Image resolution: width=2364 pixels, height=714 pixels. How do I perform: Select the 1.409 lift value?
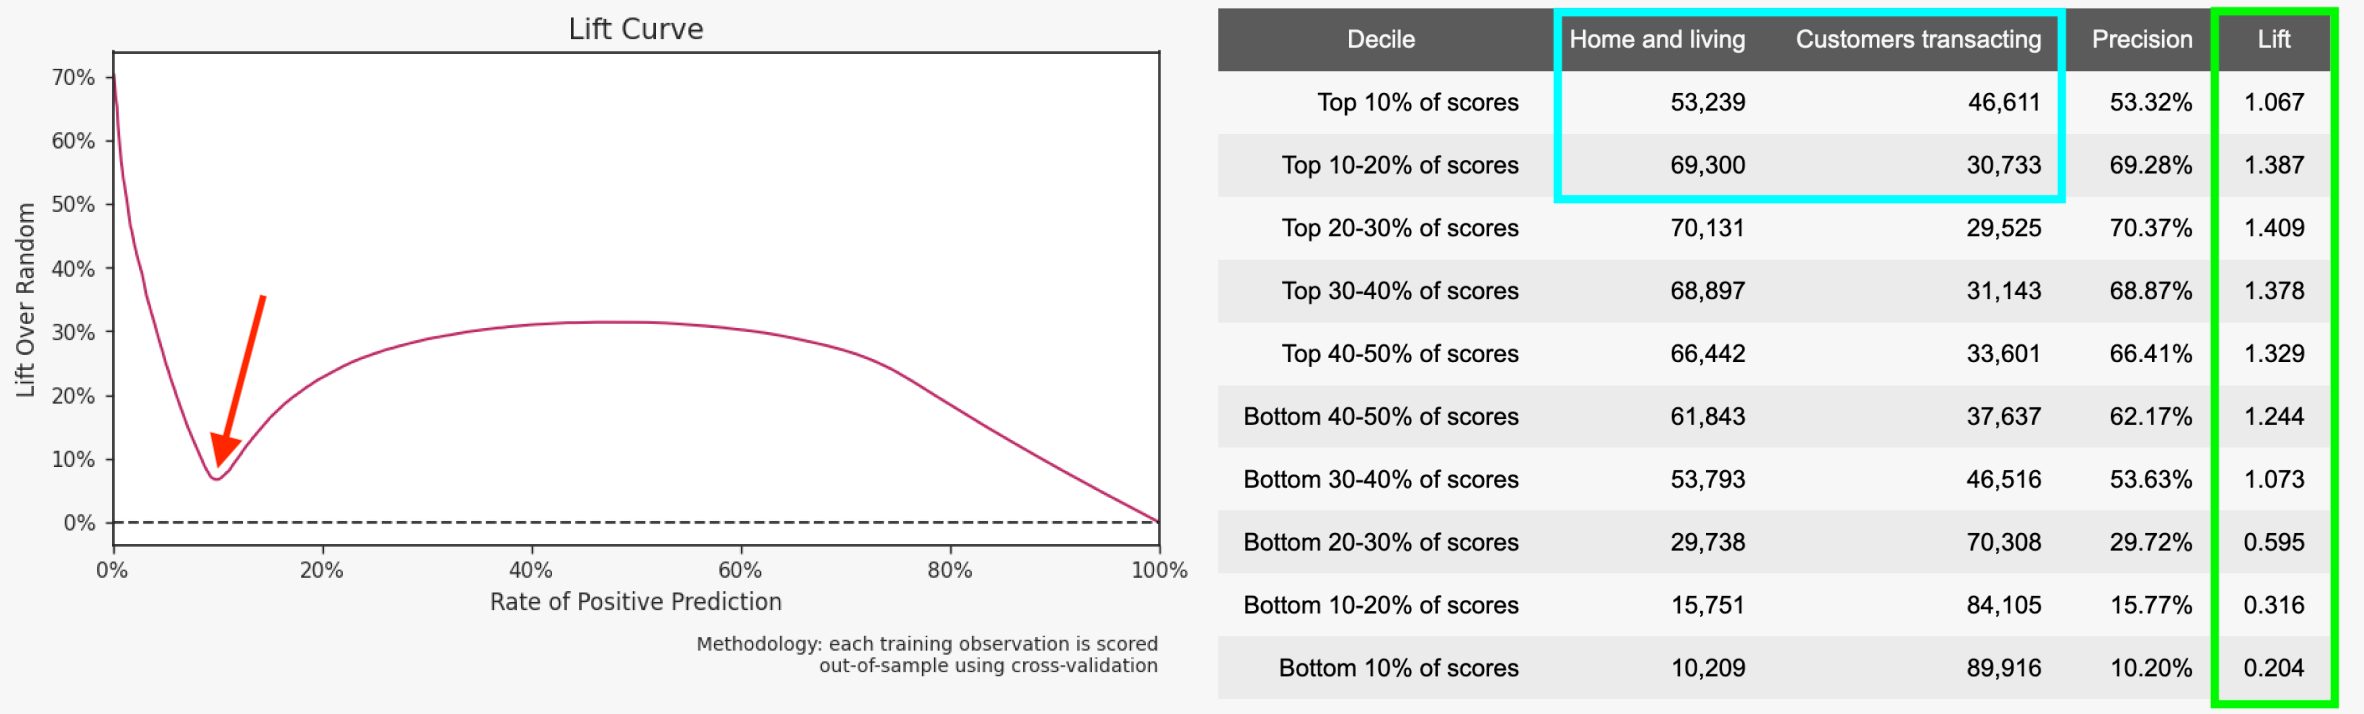tap(2274, 229)
